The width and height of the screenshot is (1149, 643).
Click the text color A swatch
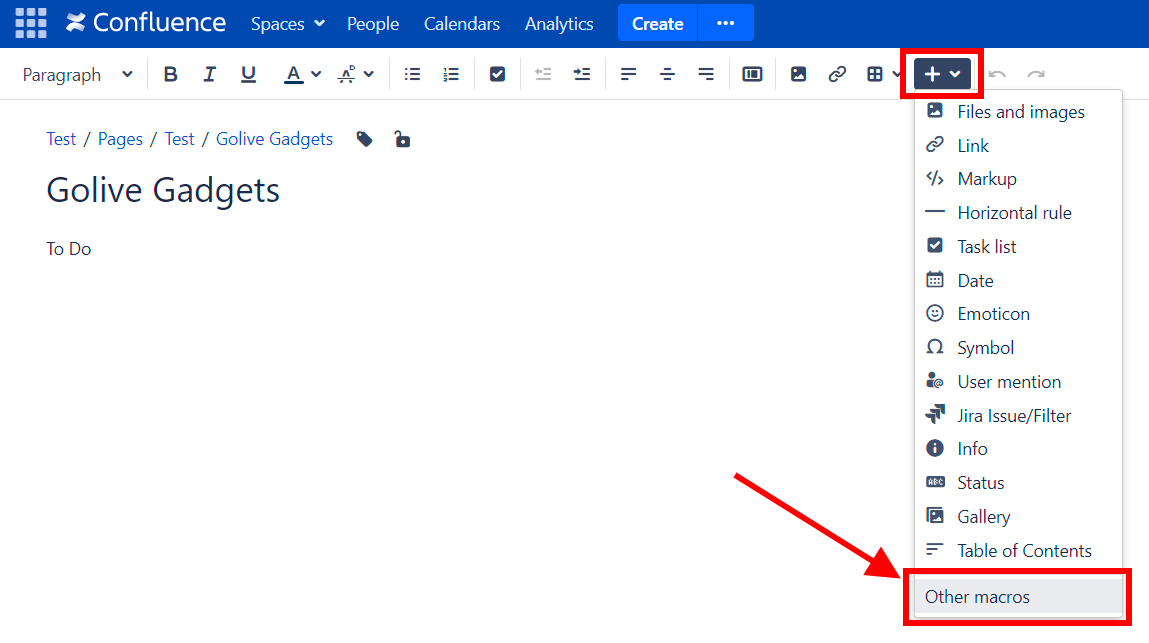coord(293,74)
